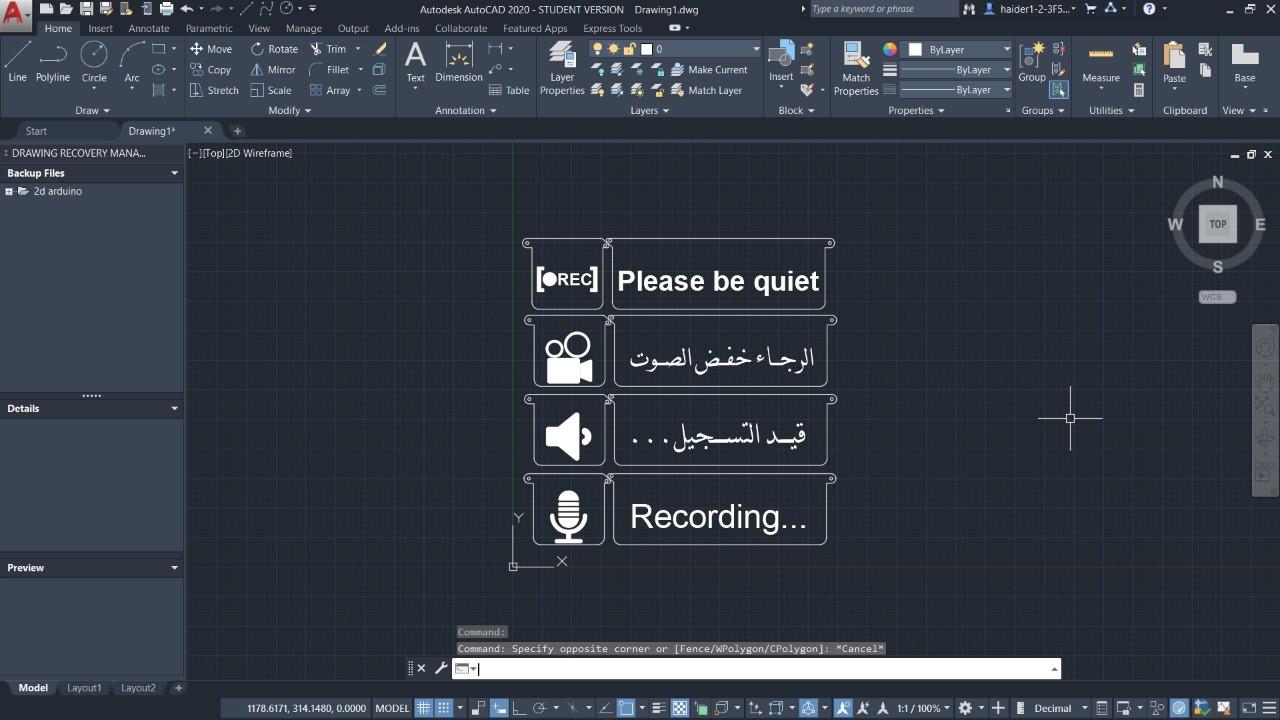
Task: Select the Erase tool in Modify panel
Action: click(x=380, y=49)
